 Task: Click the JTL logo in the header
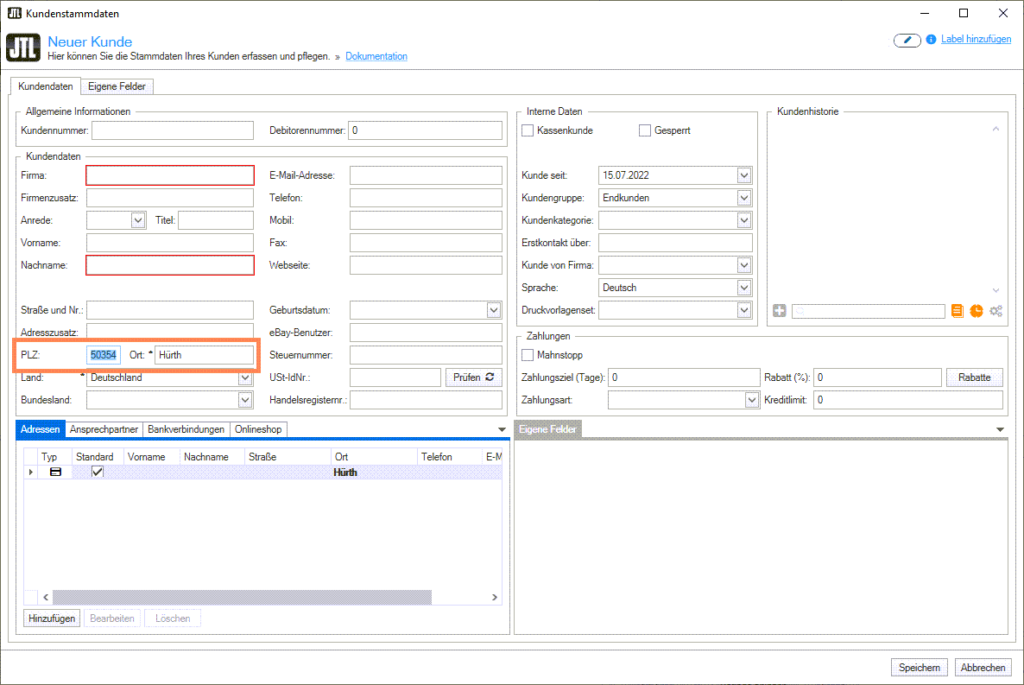tap(23, 48)
